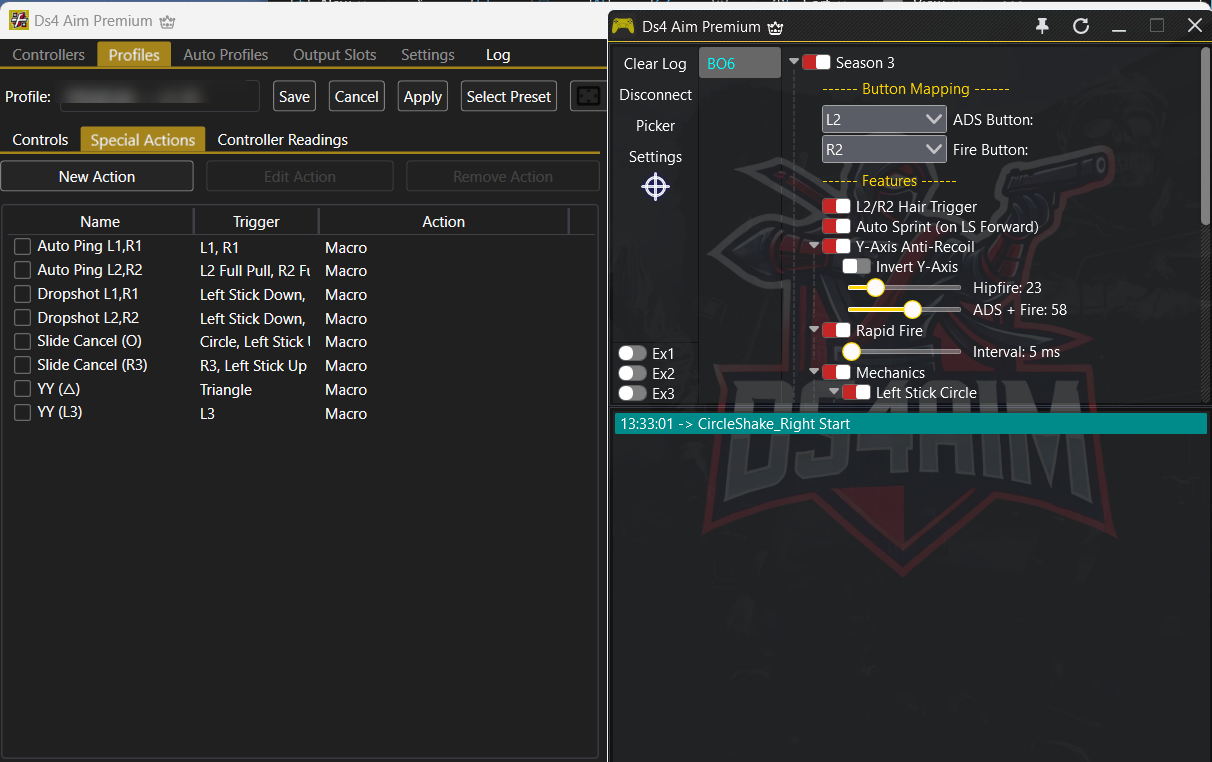1212x762 pixels.
Task: Toggle the Season 3 switch
Action: pos(816,62)
